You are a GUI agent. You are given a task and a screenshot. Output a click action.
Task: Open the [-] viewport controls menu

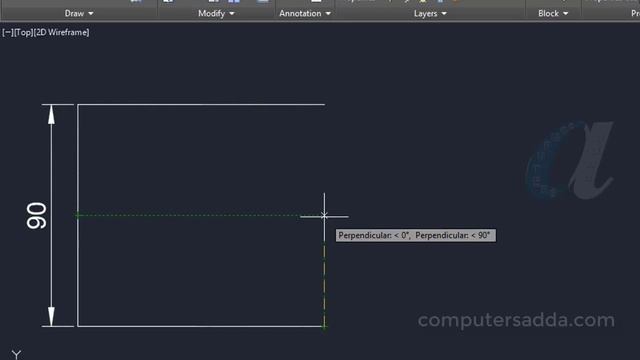[8, 32]
